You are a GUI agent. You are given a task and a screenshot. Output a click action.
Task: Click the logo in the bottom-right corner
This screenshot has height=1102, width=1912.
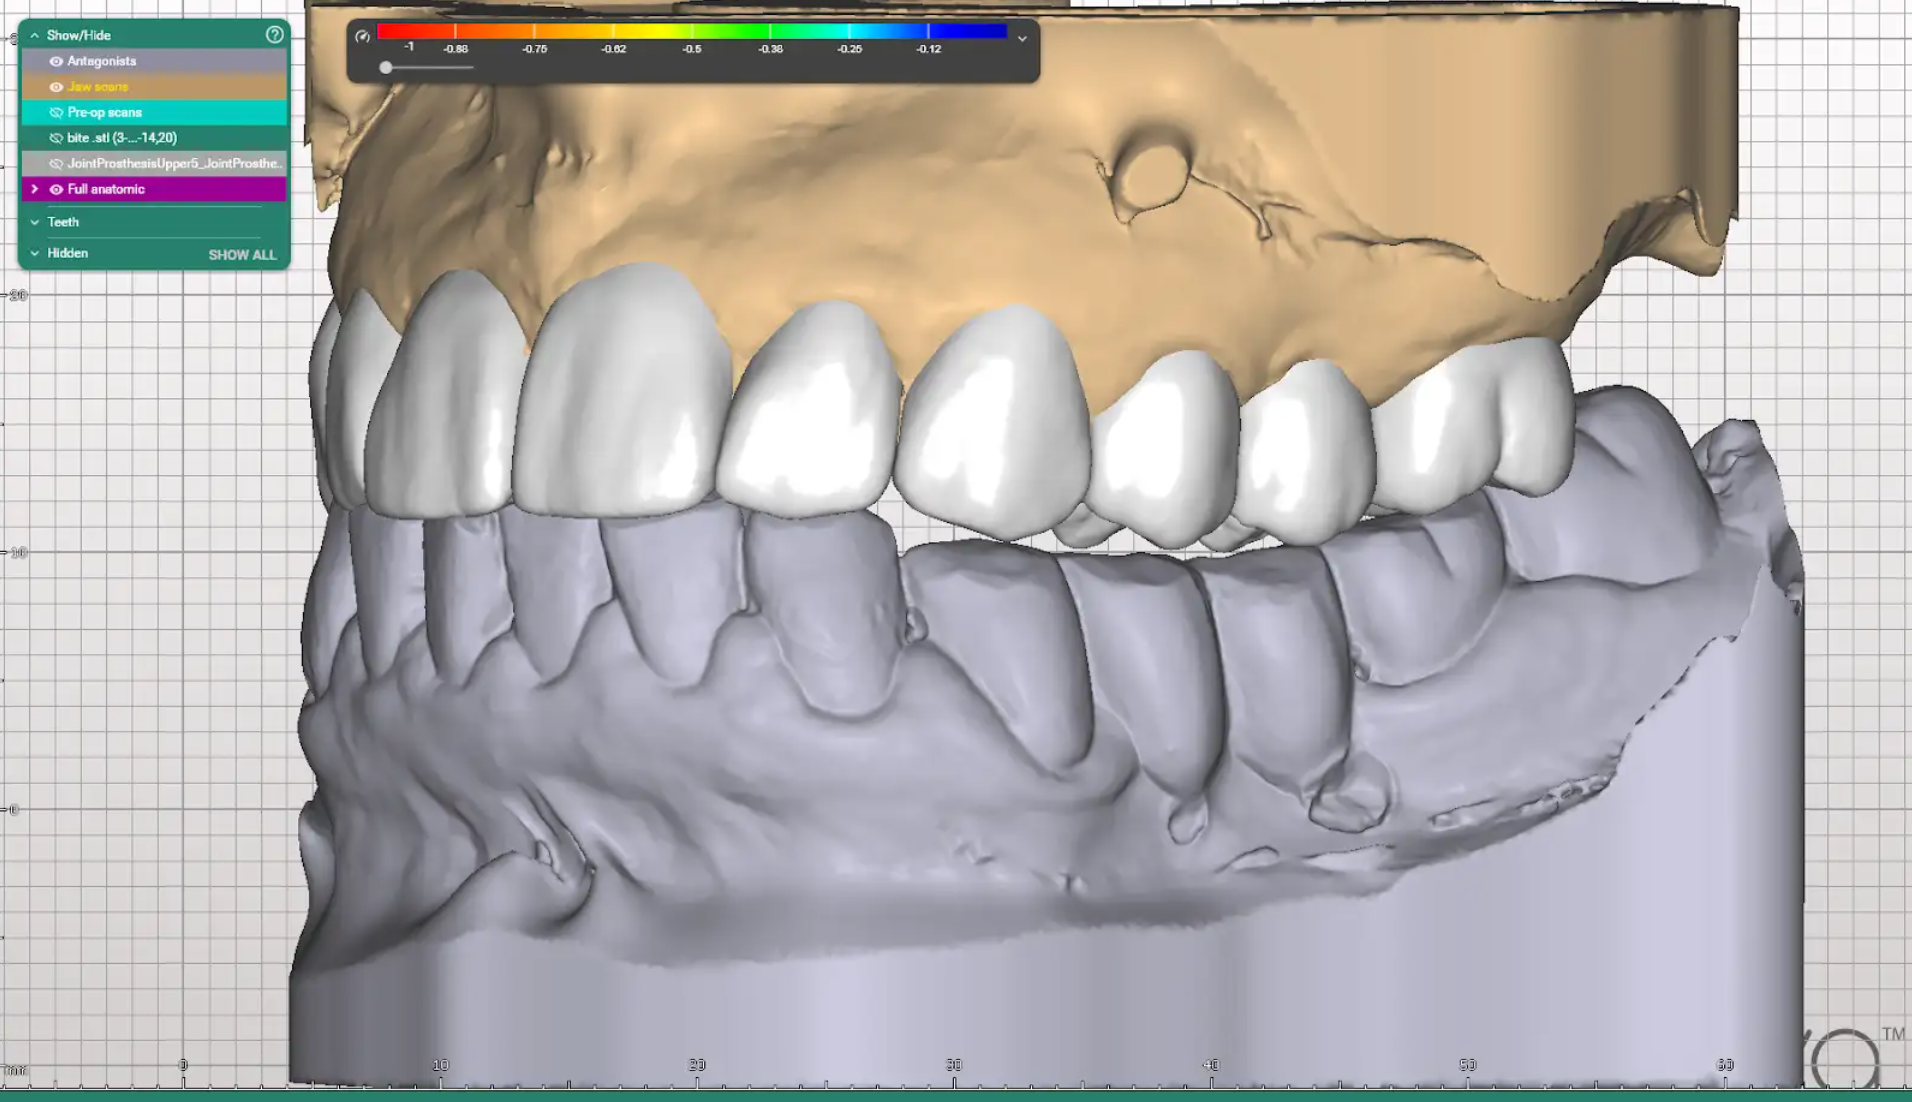(x=1845, y=1058)
